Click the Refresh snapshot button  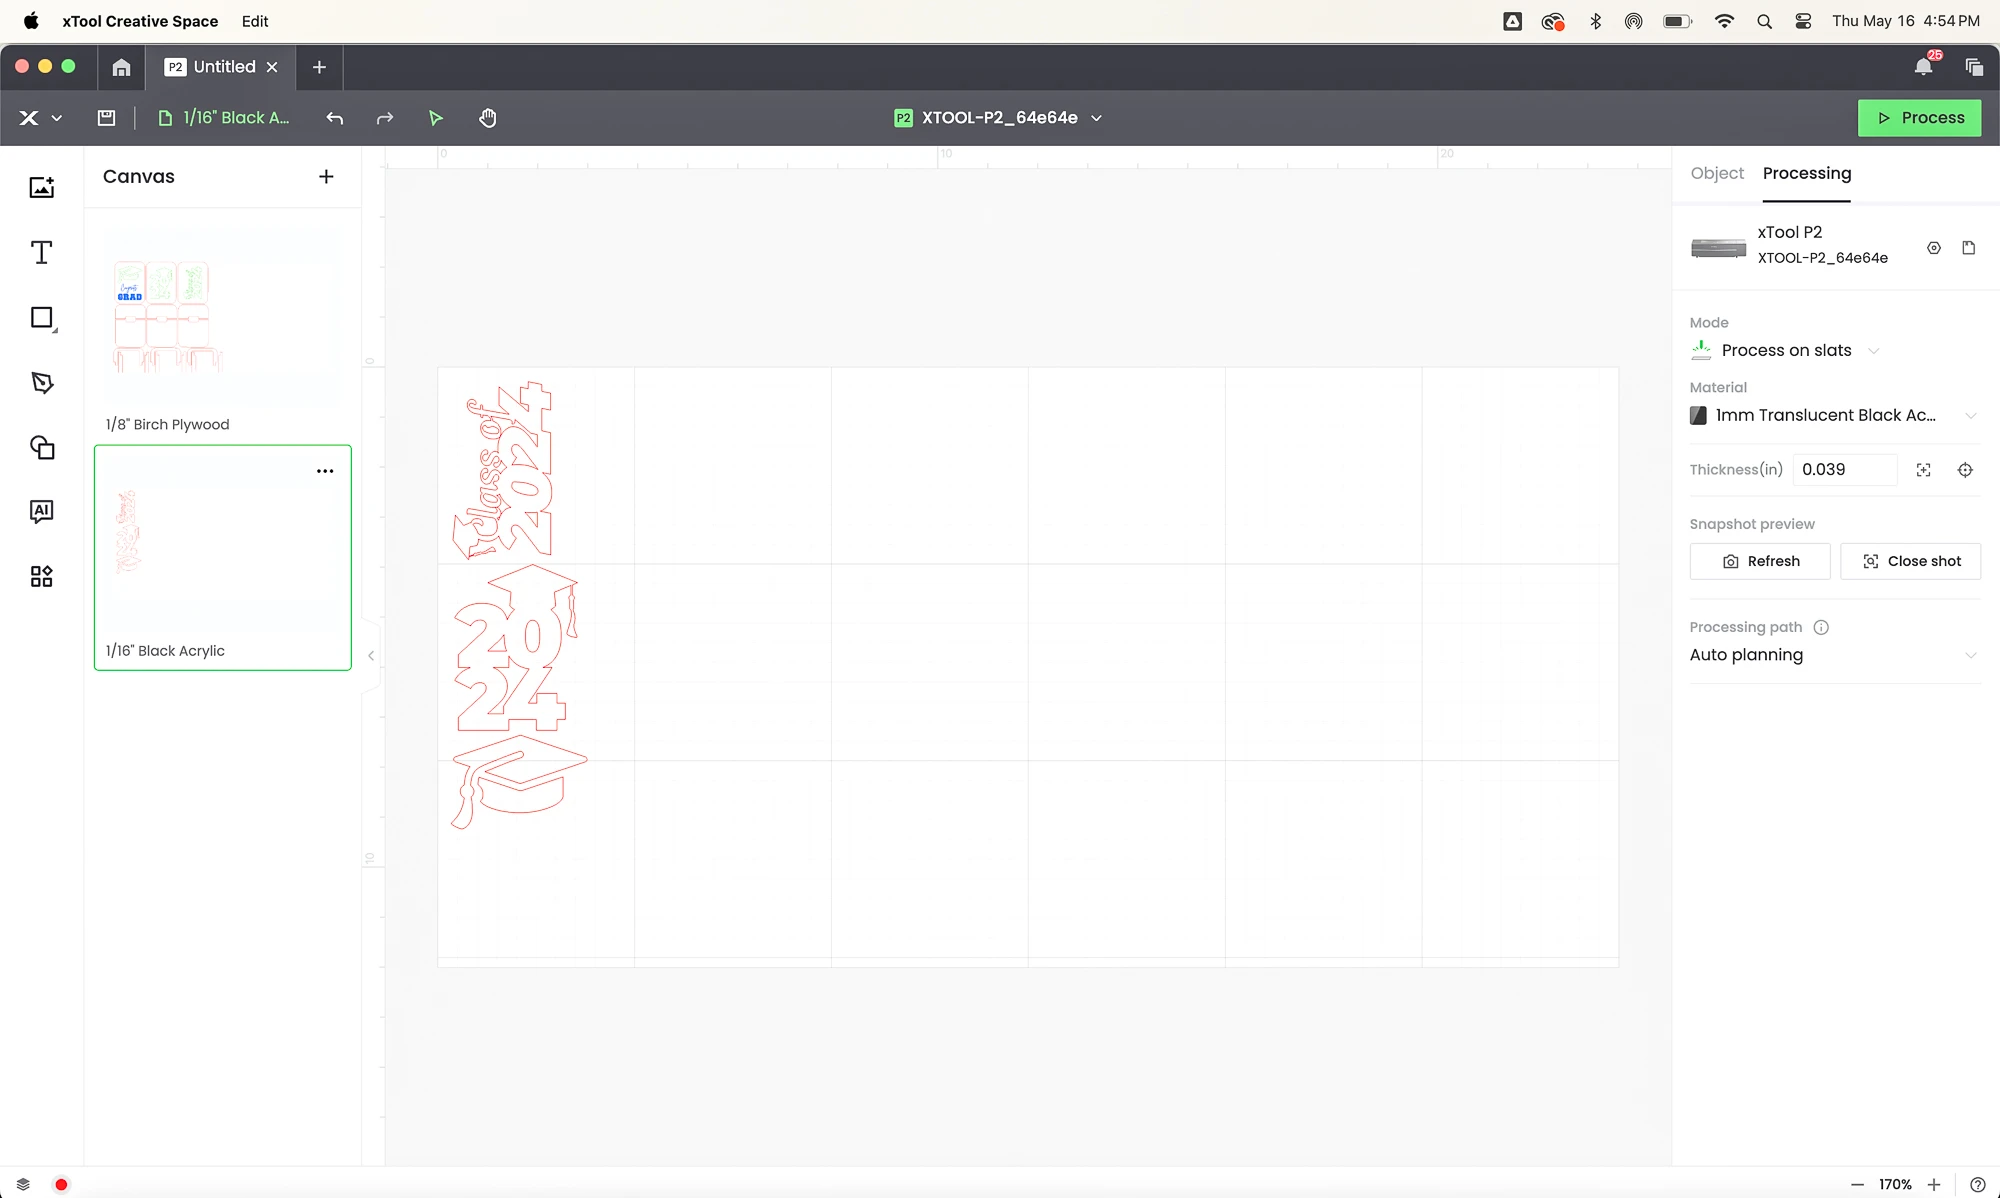pos(1760,561)
